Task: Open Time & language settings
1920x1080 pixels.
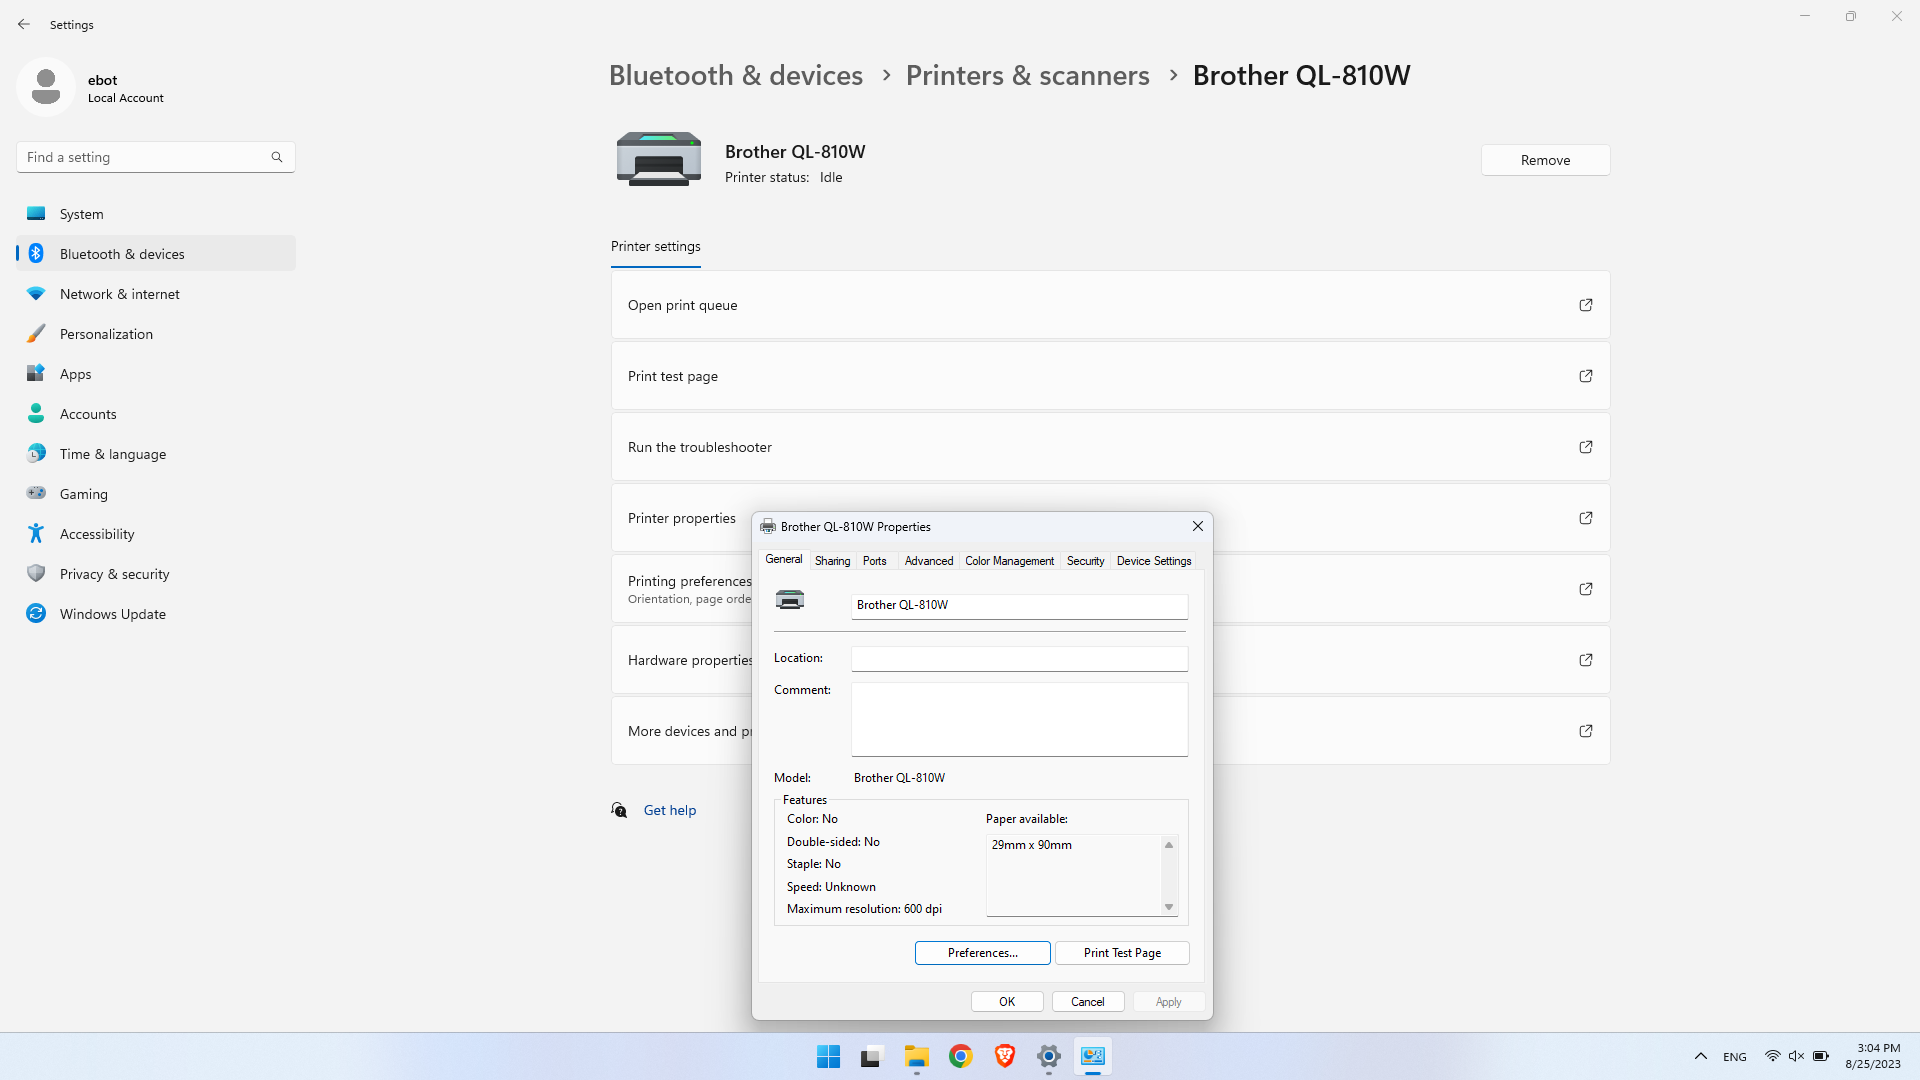Action: (x=156, y=454)
